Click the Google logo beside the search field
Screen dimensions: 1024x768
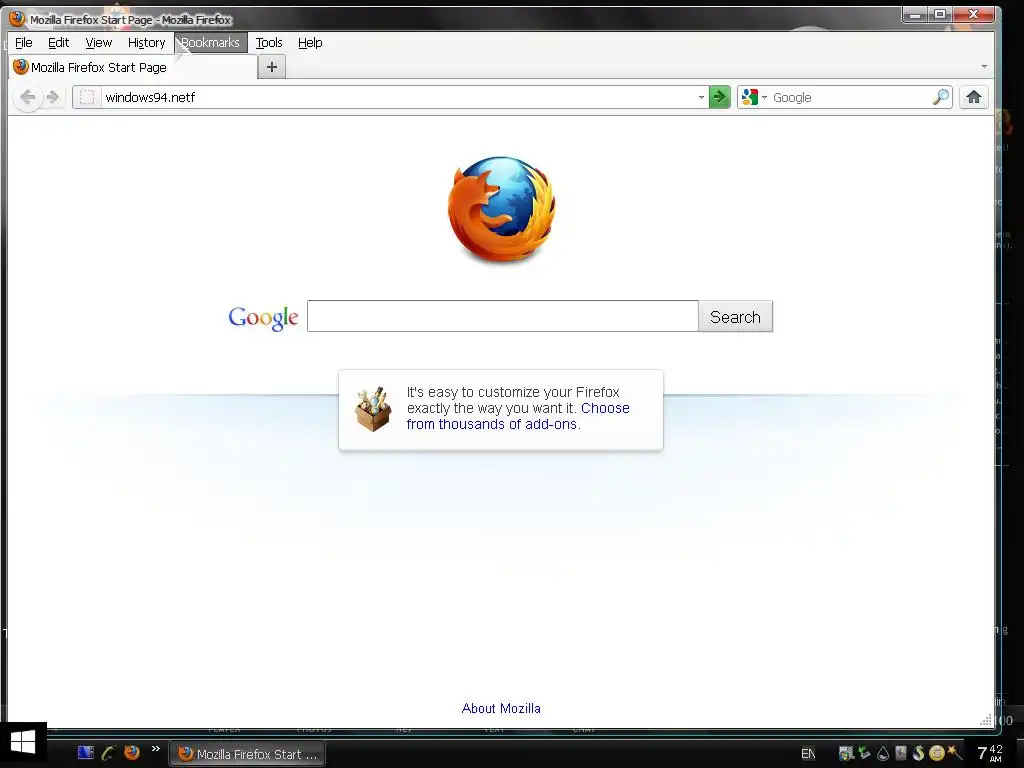pos(263,317)
